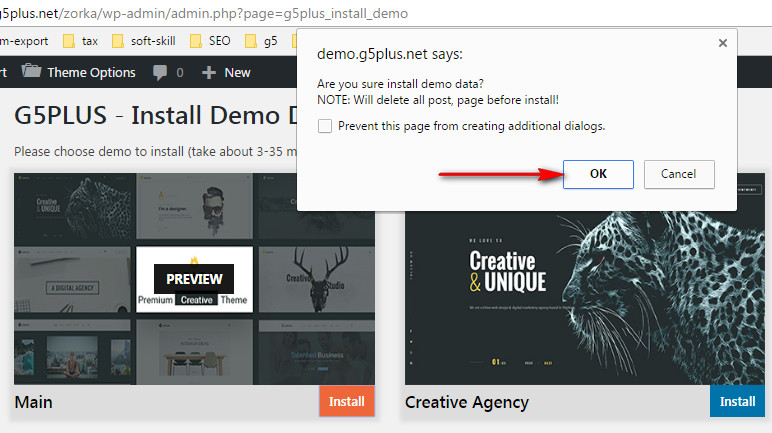
Task: Install the Creative Agency demo
Action: [737, 401]
